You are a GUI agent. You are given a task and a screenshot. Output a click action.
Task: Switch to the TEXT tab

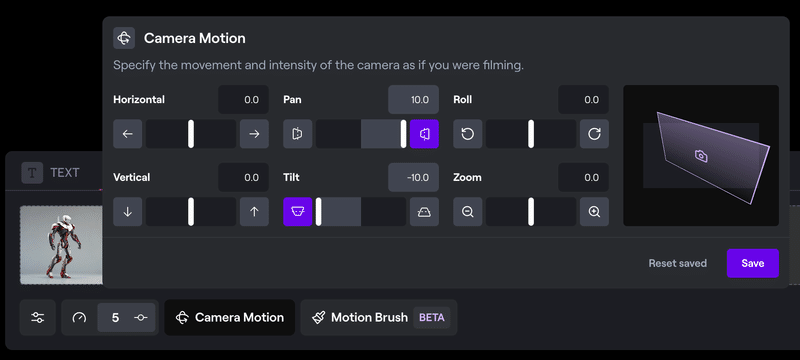[x=51, y=173]
